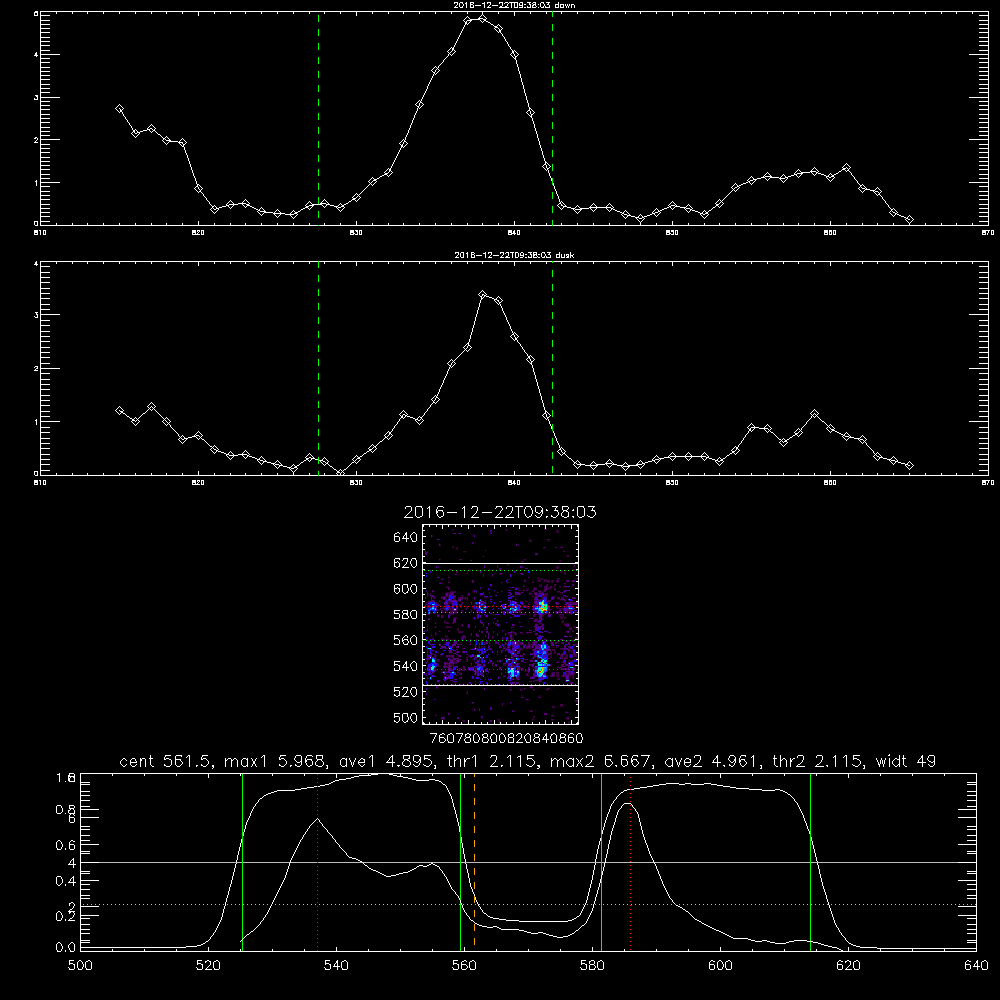Click the 'ave2 4.961' value in stats line
This screenshot has width=1000, height=1000.
(709, 761)
